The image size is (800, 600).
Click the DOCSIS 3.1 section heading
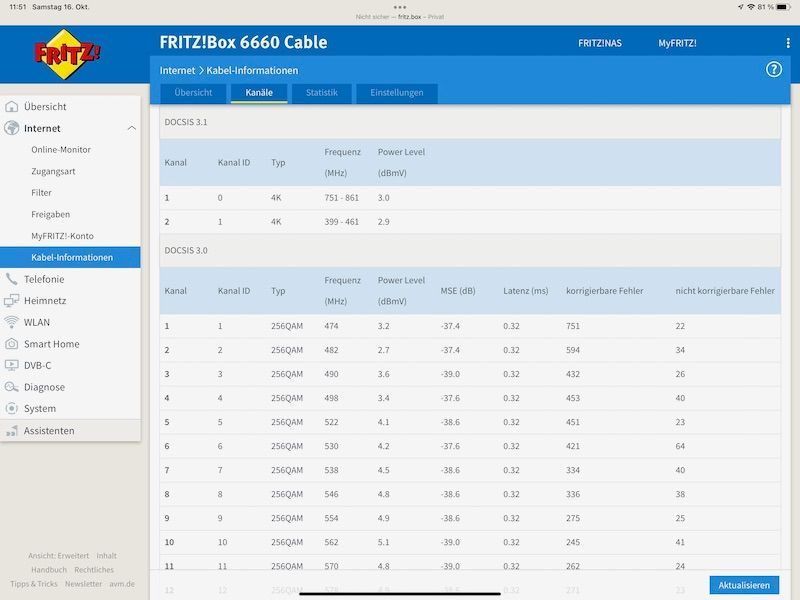coord(186,122)
